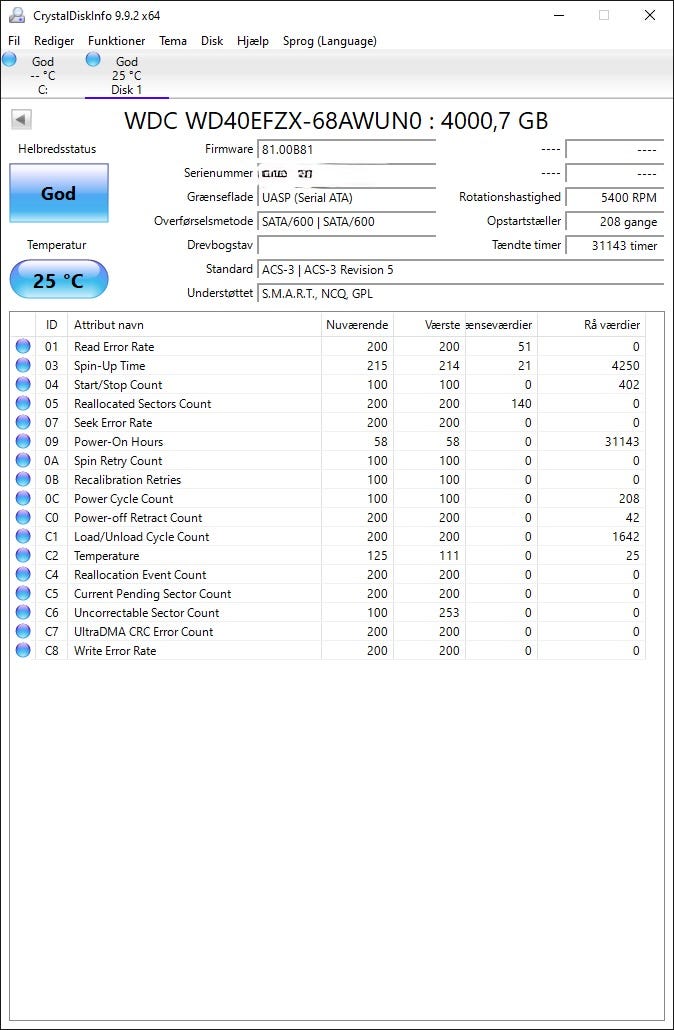Select the Write Error Rate attribute name
The width and height of the screenshot is (674, 1030).
115,651
